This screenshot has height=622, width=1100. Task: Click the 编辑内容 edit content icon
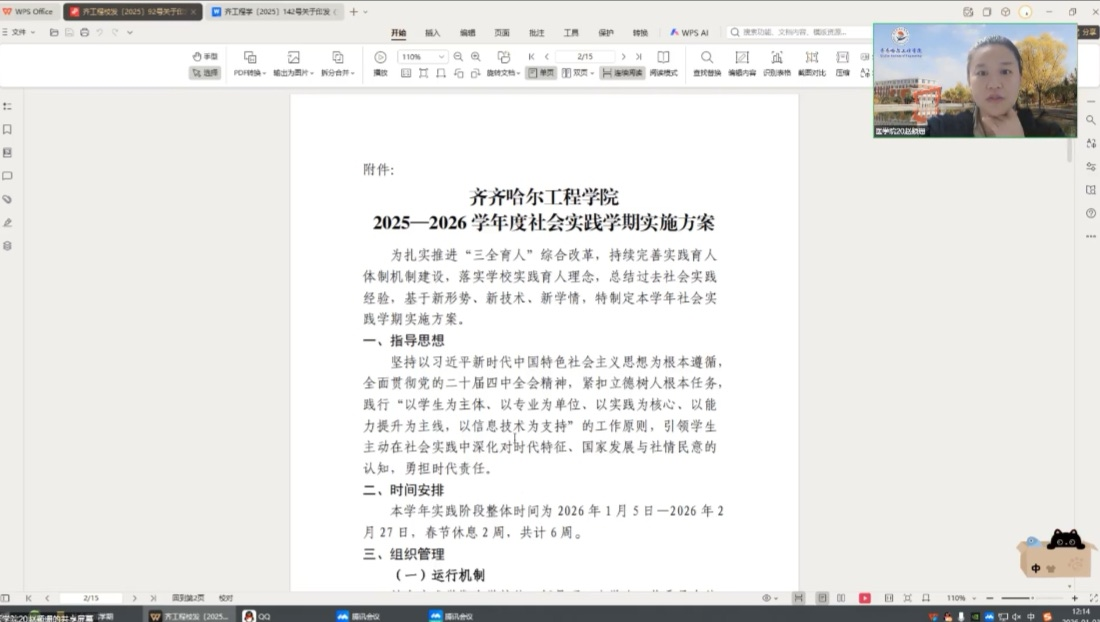tap(742, 58)
